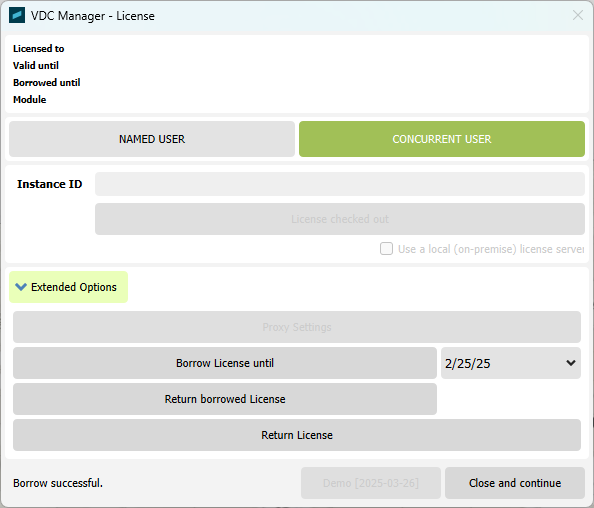Click the Instance ID input field
Image resolution: width=594 pixels, height=508 pixels.
(x=340, y=184)
